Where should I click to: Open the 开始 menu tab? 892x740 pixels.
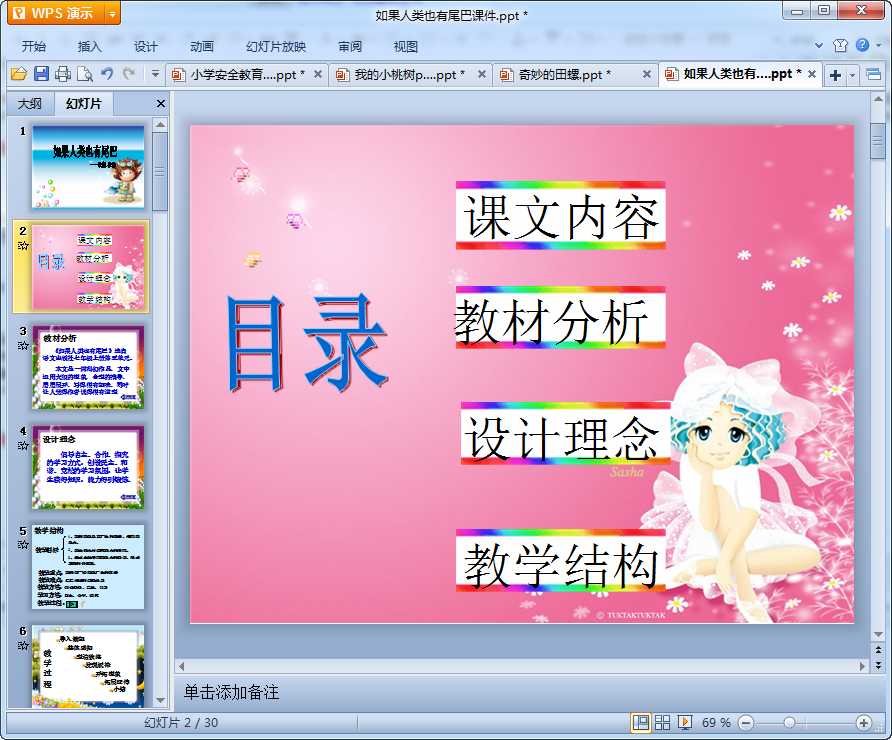point(34,47)
